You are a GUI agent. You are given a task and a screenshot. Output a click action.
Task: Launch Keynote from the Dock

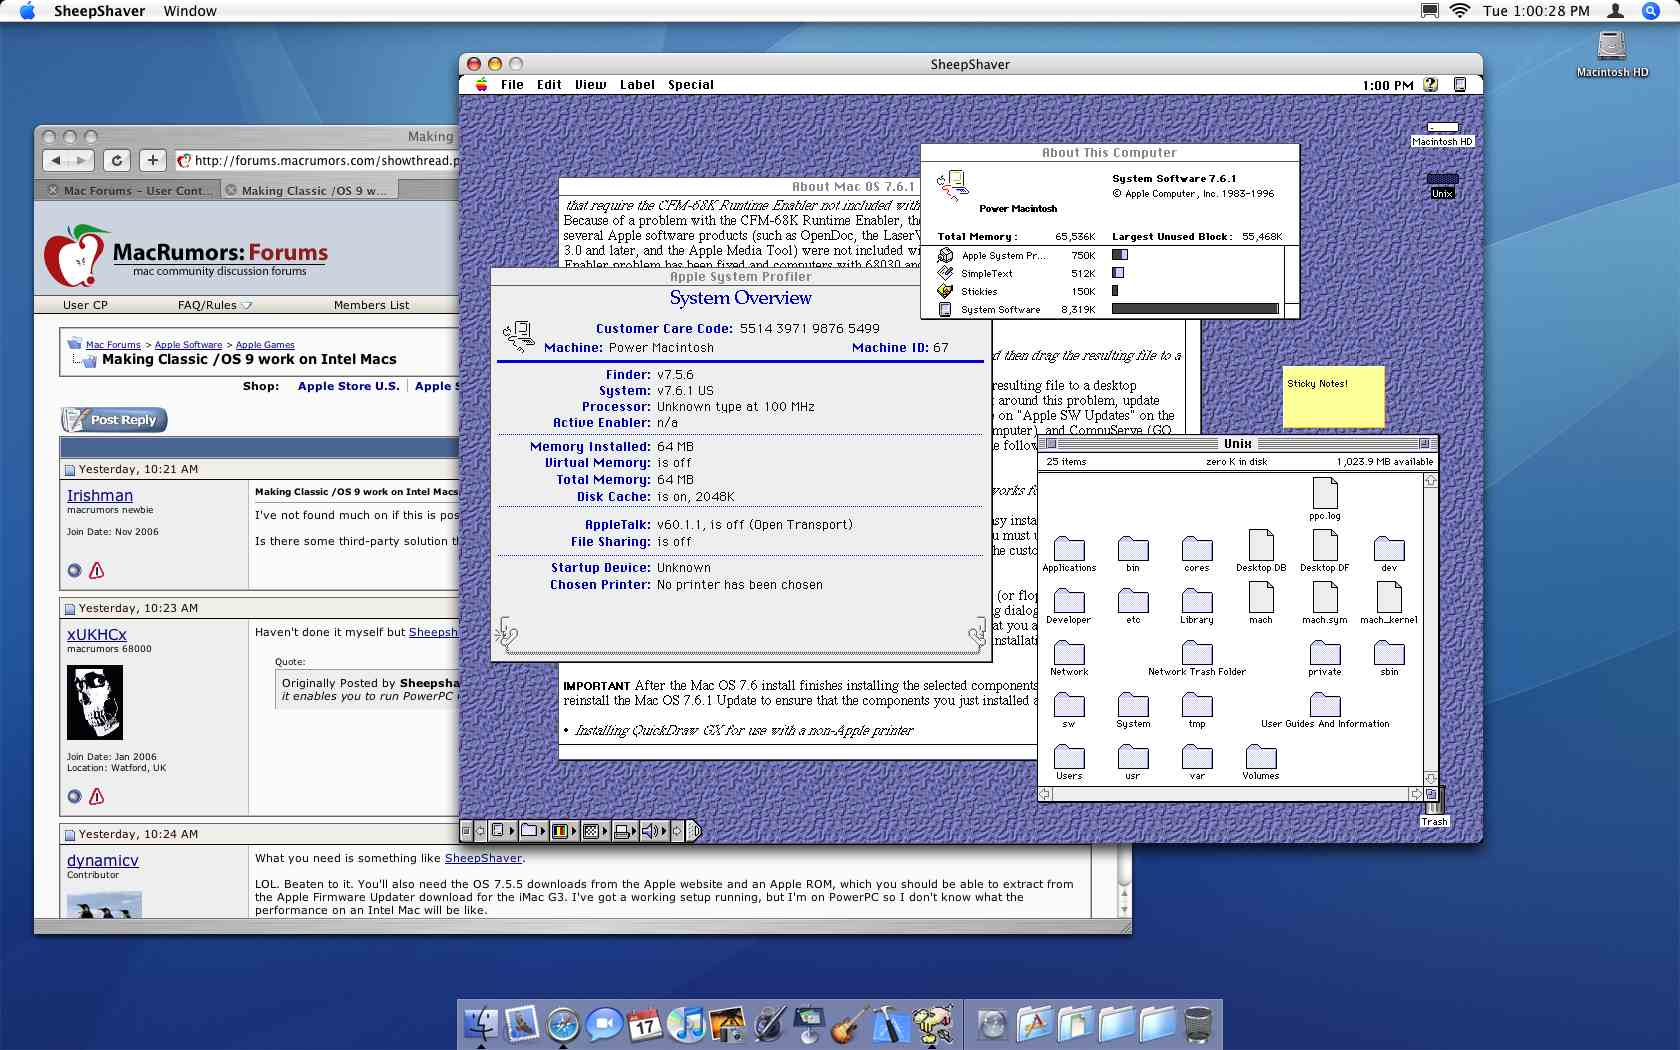click(809, 1025)
